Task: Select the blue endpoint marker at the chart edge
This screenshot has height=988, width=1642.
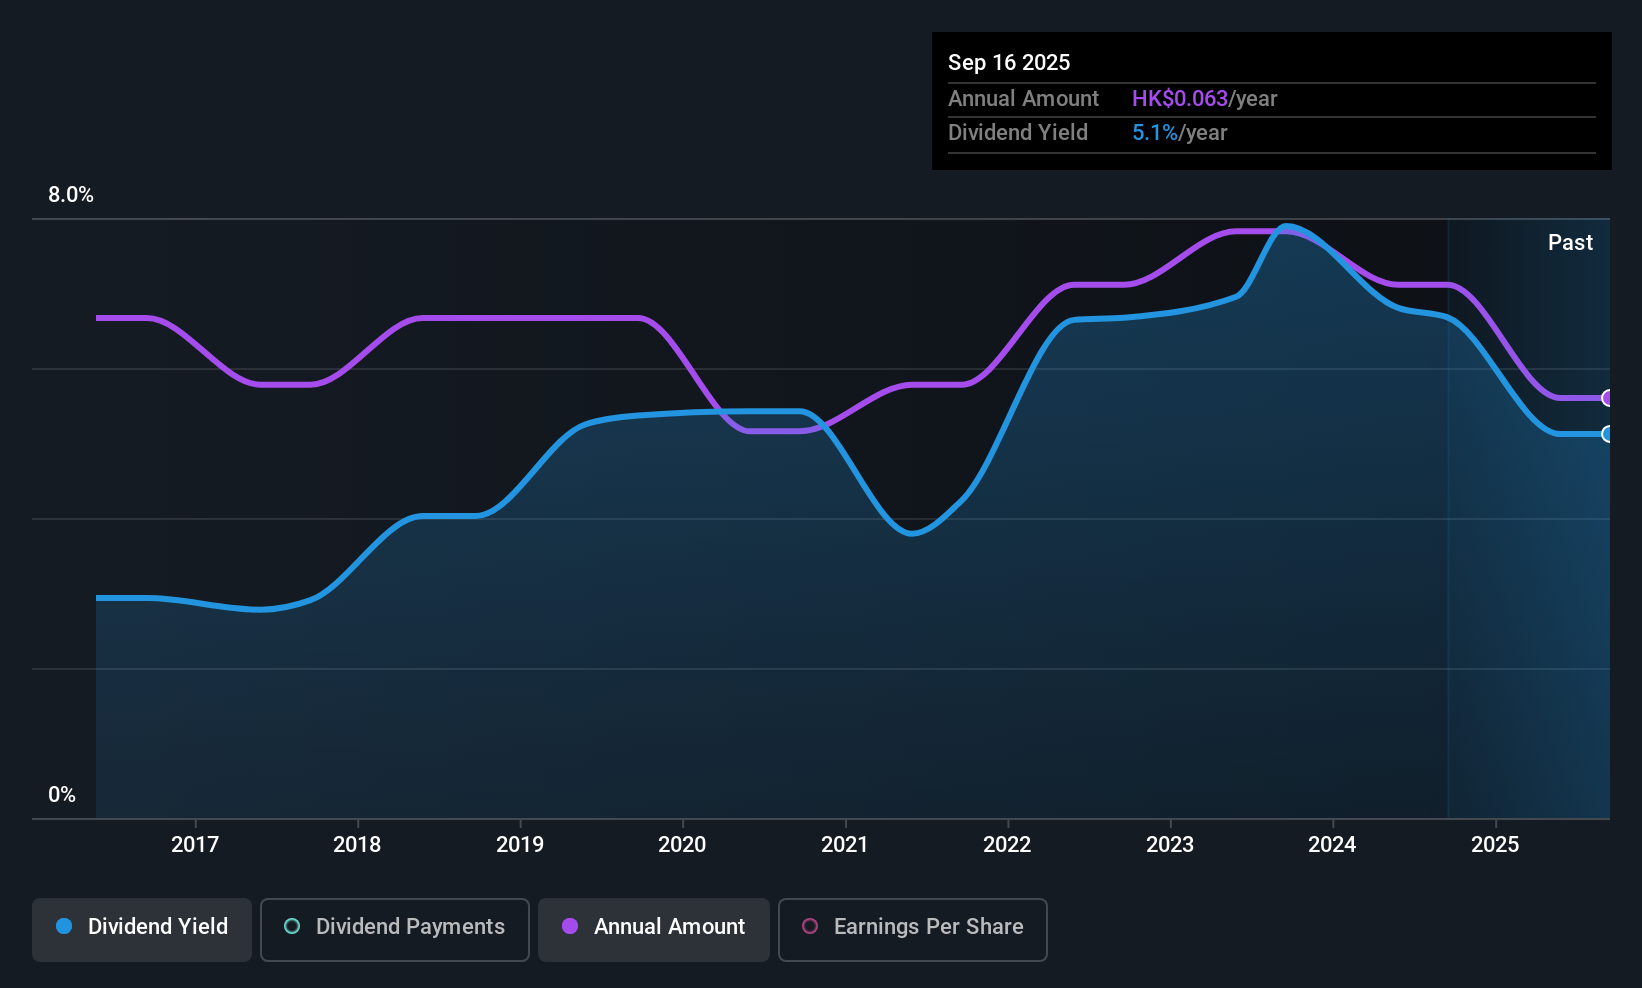Action: pos(1607,435)
